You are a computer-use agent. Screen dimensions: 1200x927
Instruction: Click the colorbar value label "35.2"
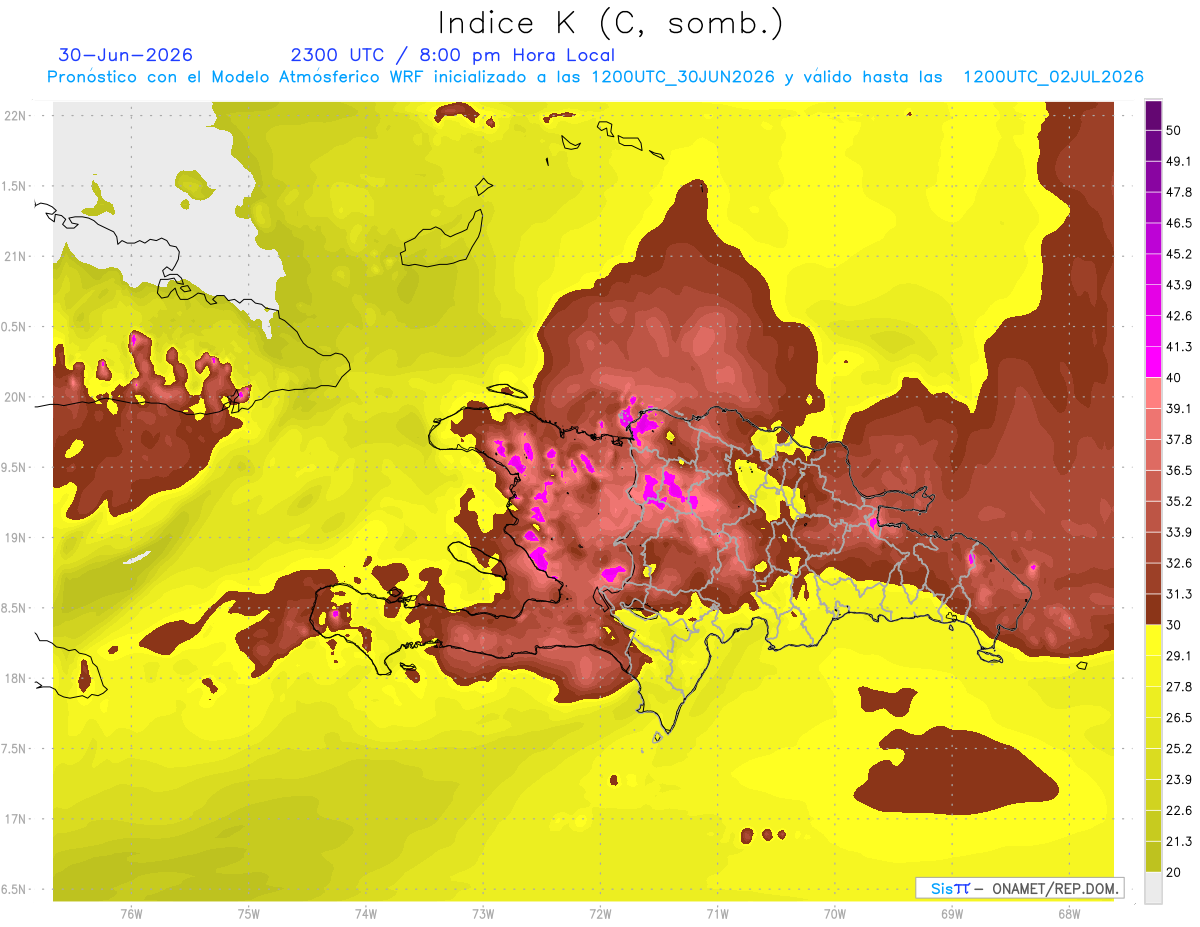point(1179,501)
